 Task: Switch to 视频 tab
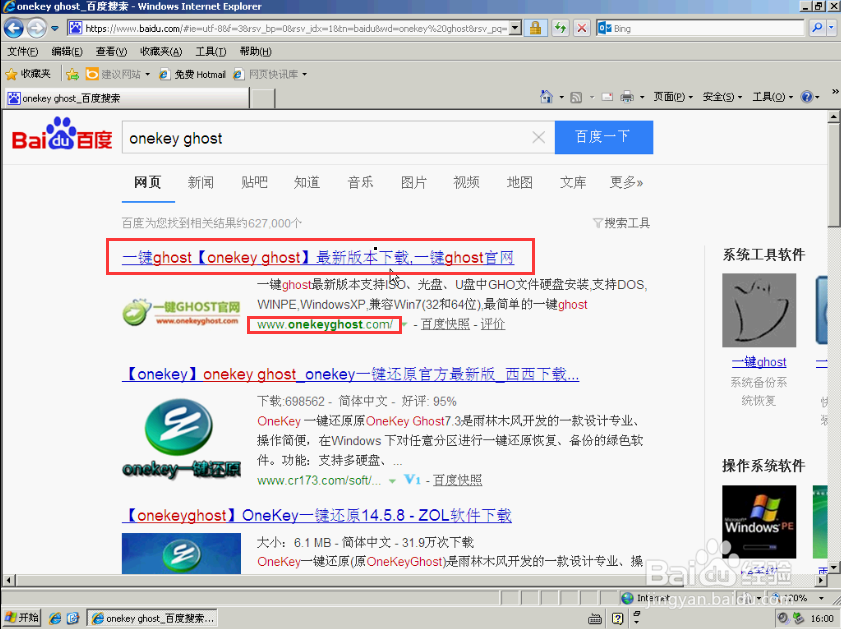click(x=467, y=182)
